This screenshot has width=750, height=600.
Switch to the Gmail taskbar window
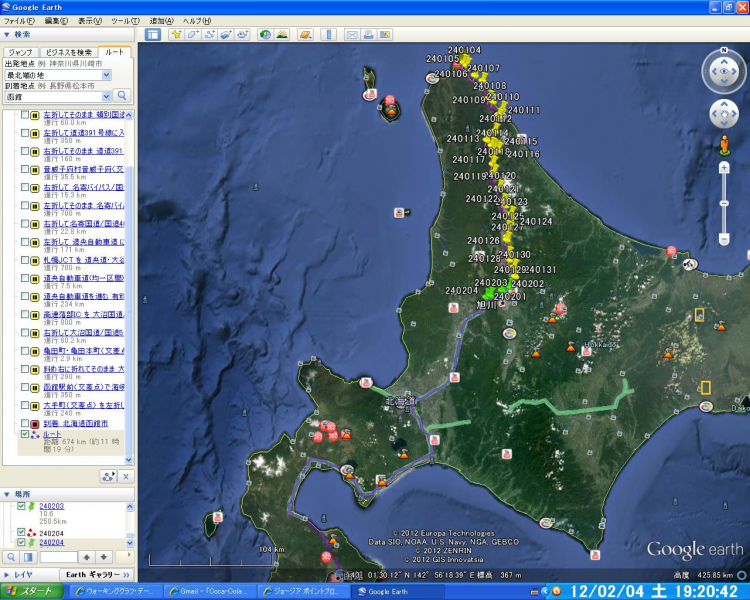coord(210,591)
